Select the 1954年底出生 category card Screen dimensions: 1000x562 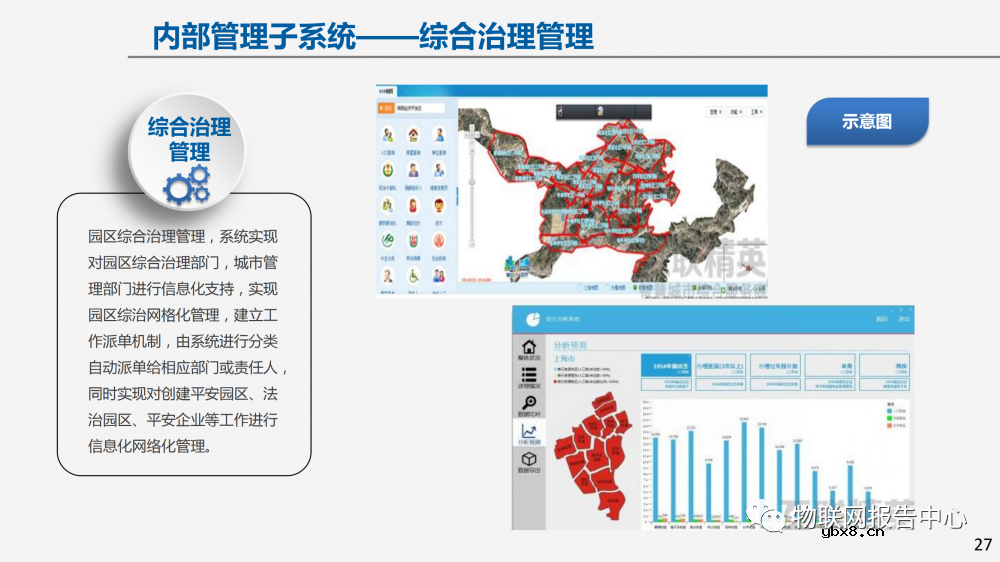pos(666,366)
